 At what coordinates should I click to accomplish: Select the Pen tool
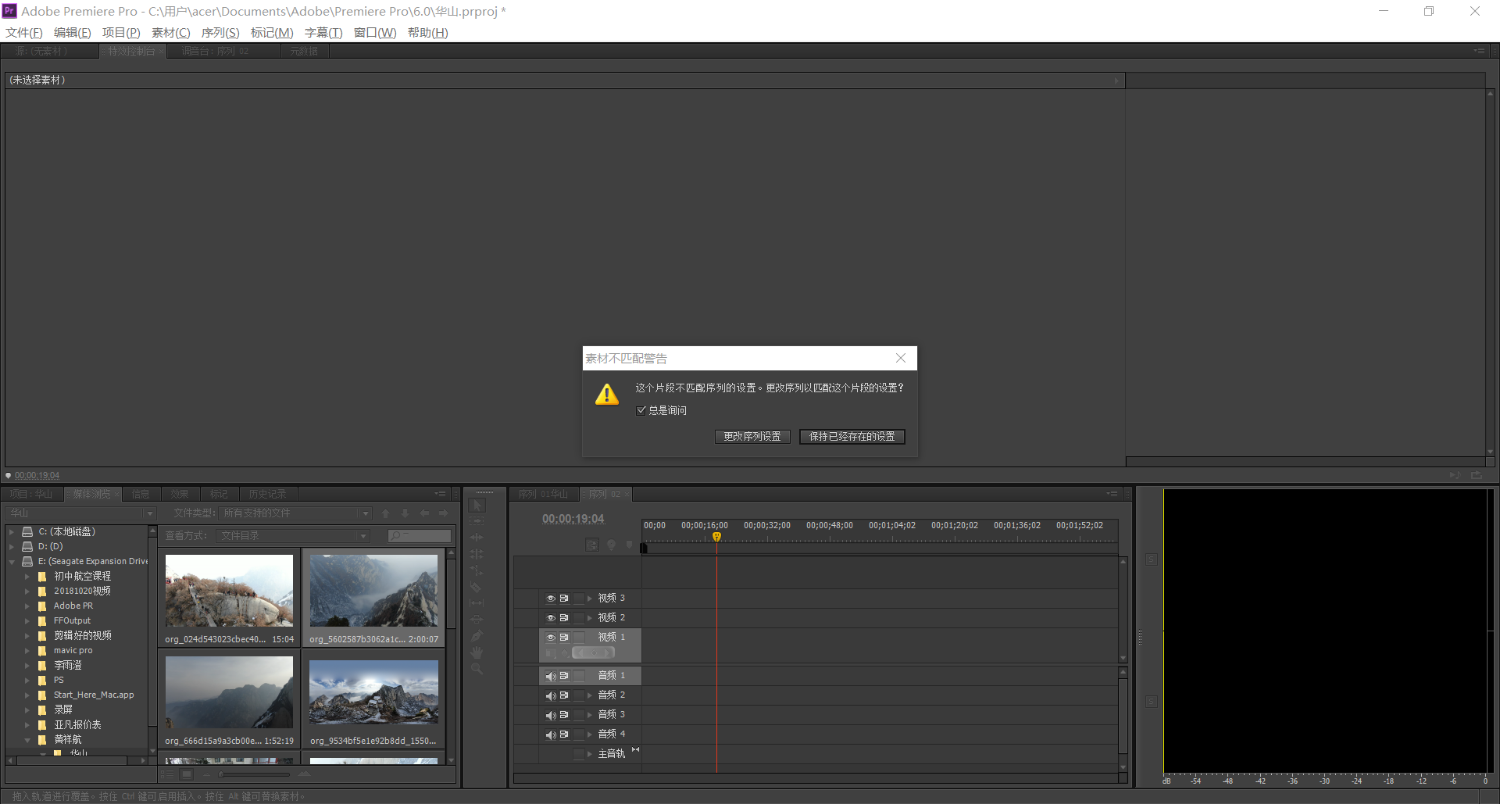477,636
